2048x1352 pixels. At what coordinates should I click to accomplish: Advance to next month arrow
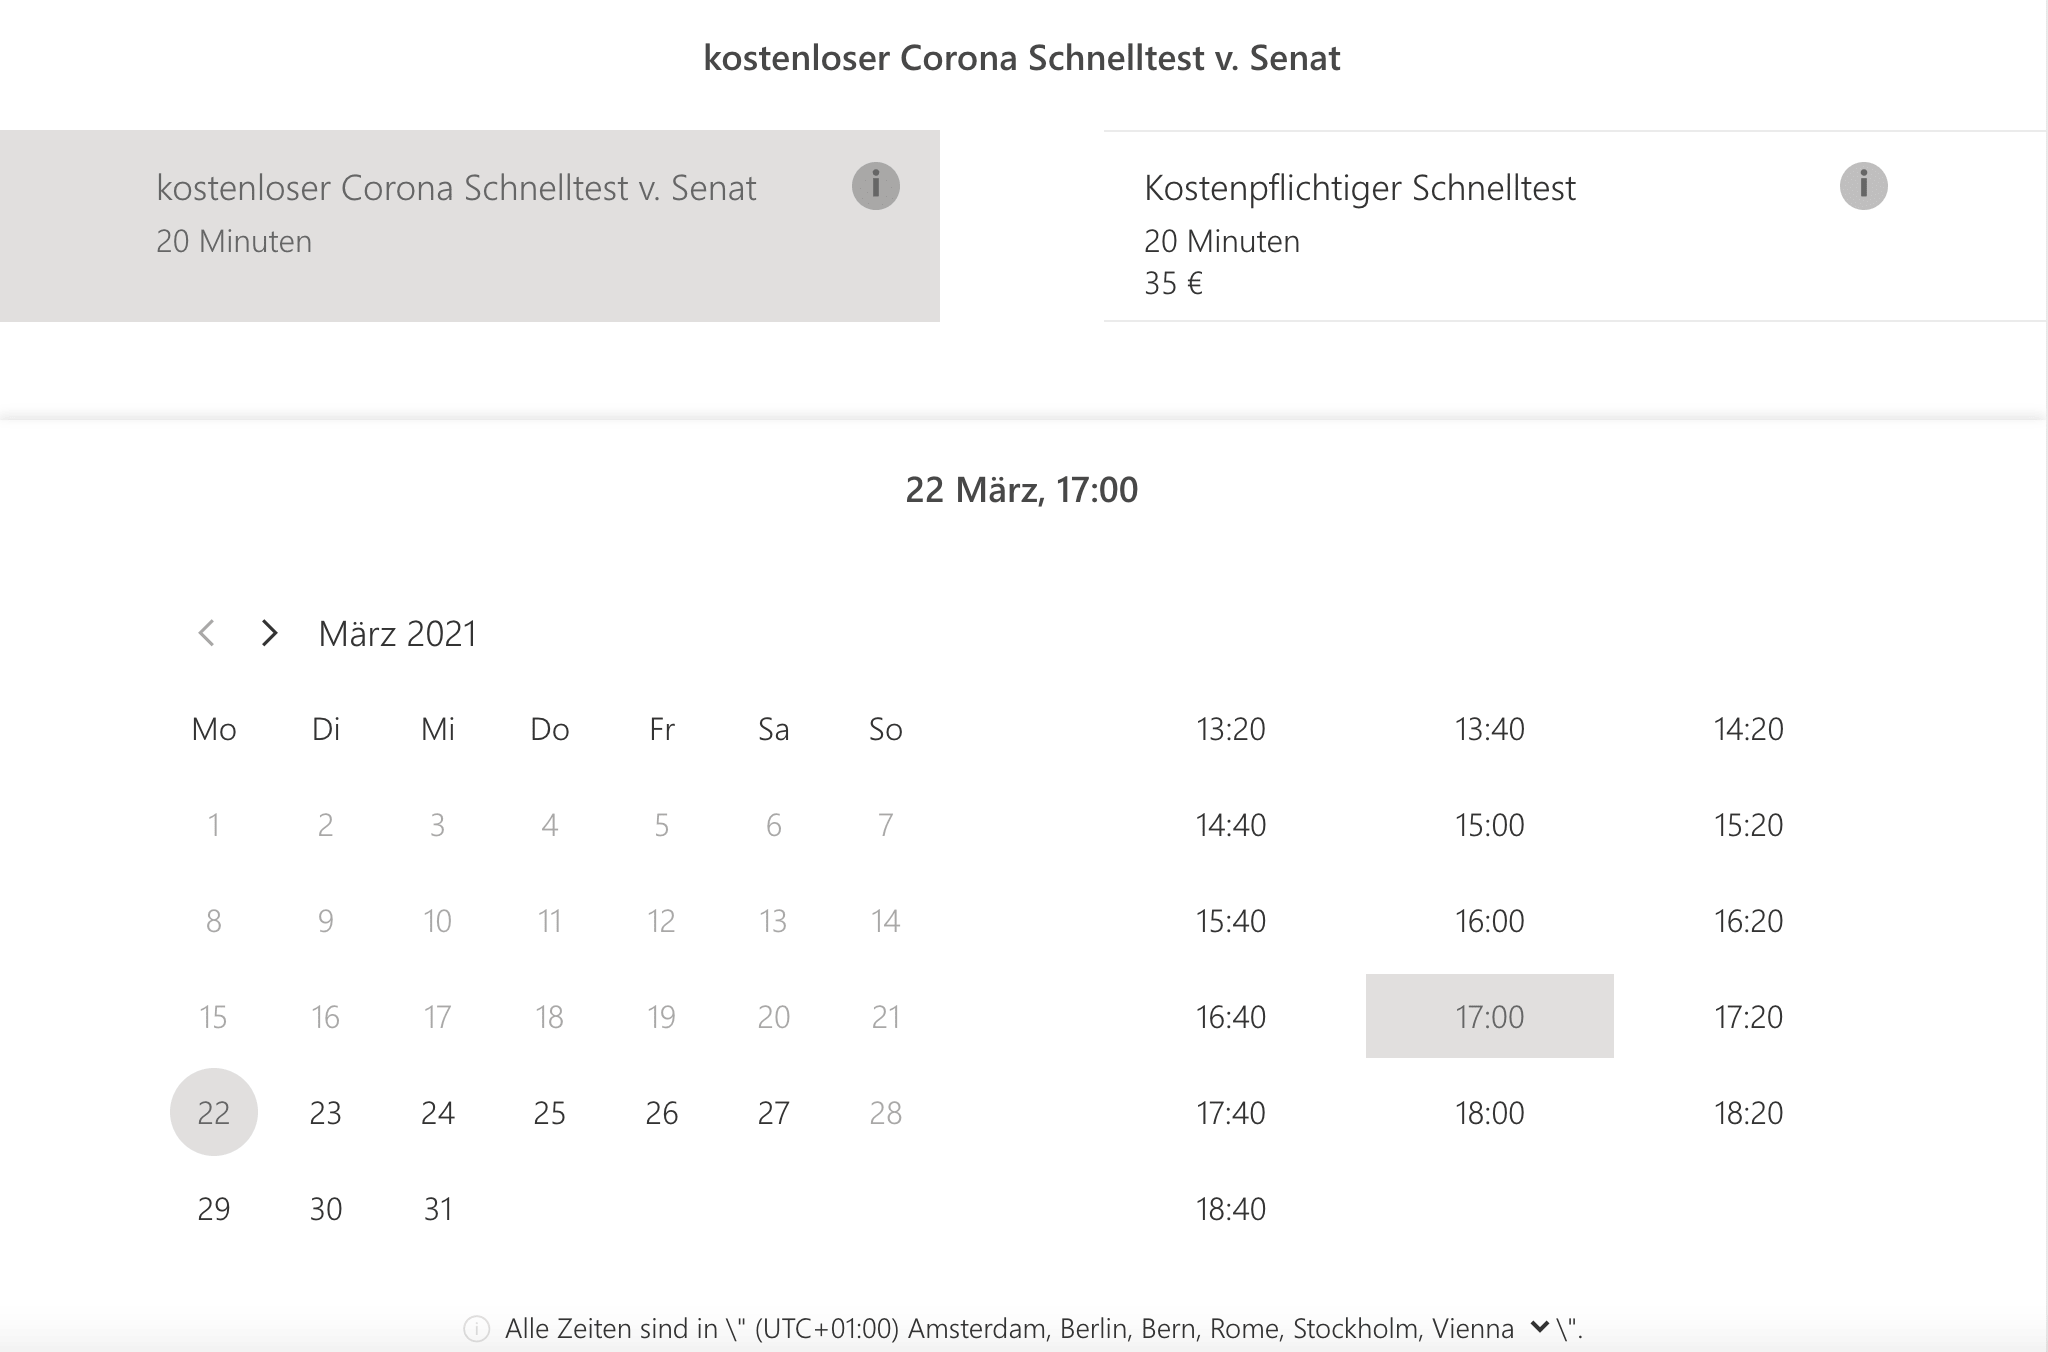coord(269,633)
